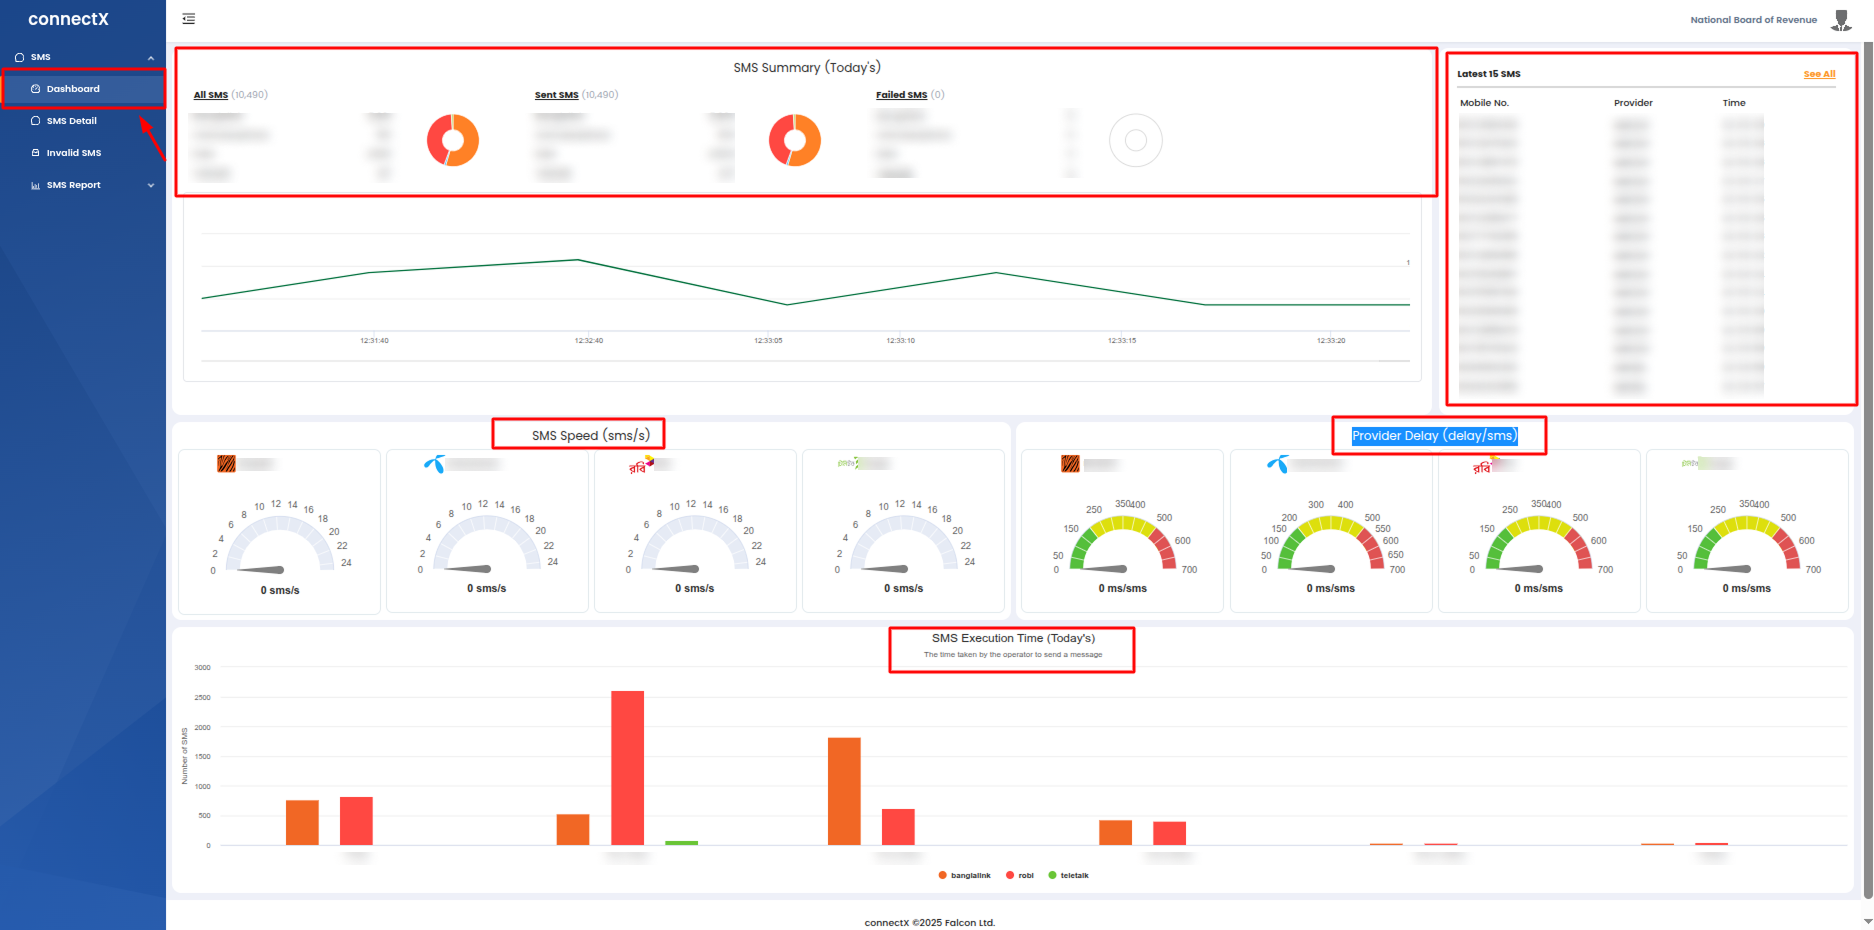Open the SMS Detail page
The width and height of the screenshot is (1874, 930).
click(72, 121)
